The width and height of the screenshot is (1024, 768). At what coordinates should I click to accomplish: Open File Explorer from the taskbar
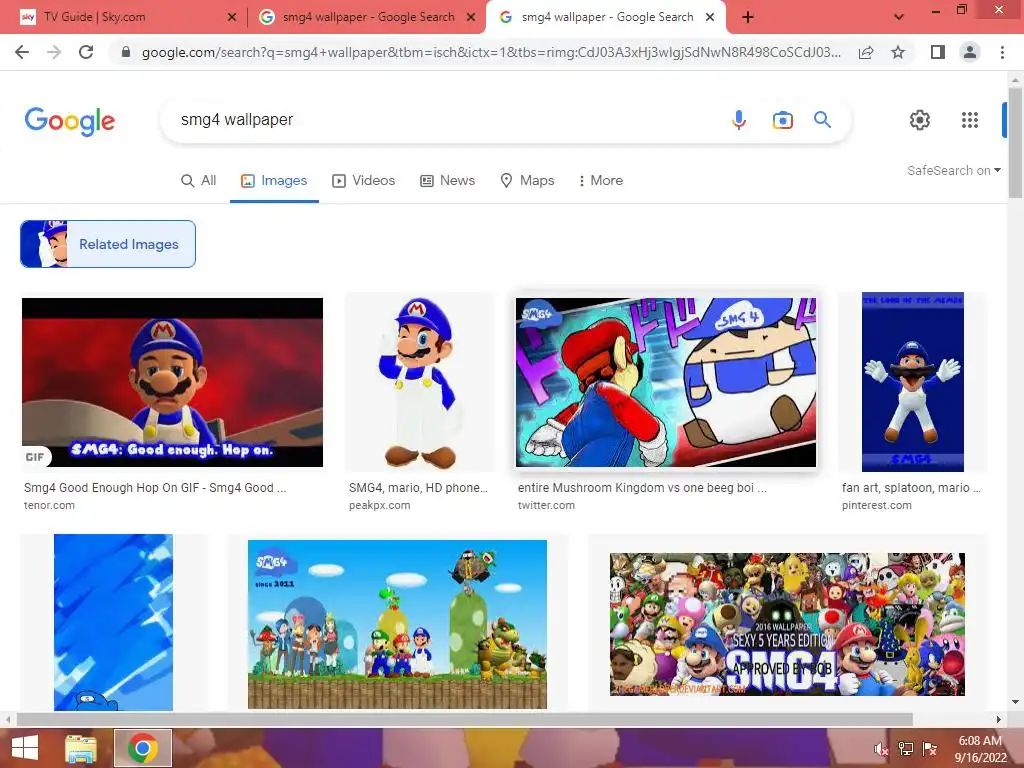(x=81, y=748)
